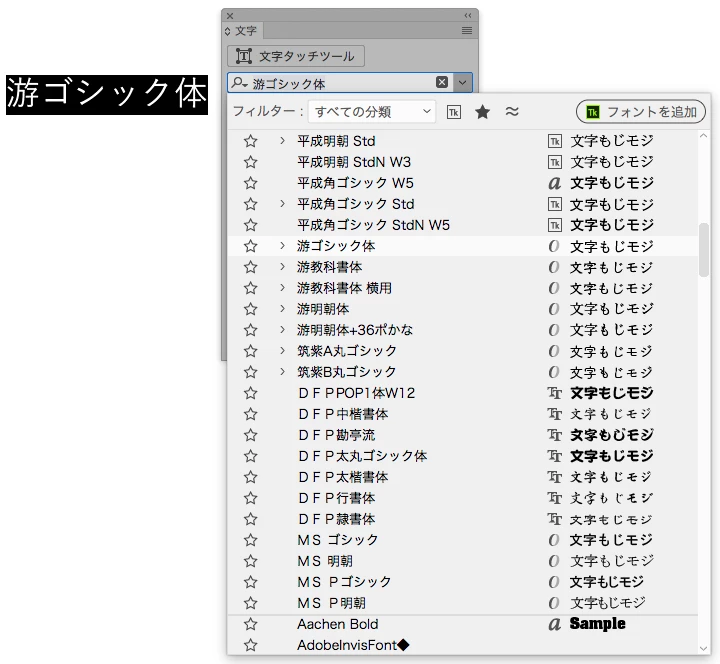Favorite 平成明朝 Std font
Image resolution: width=720 pixels, height=664 pixels.
click(x=250, y=141)
